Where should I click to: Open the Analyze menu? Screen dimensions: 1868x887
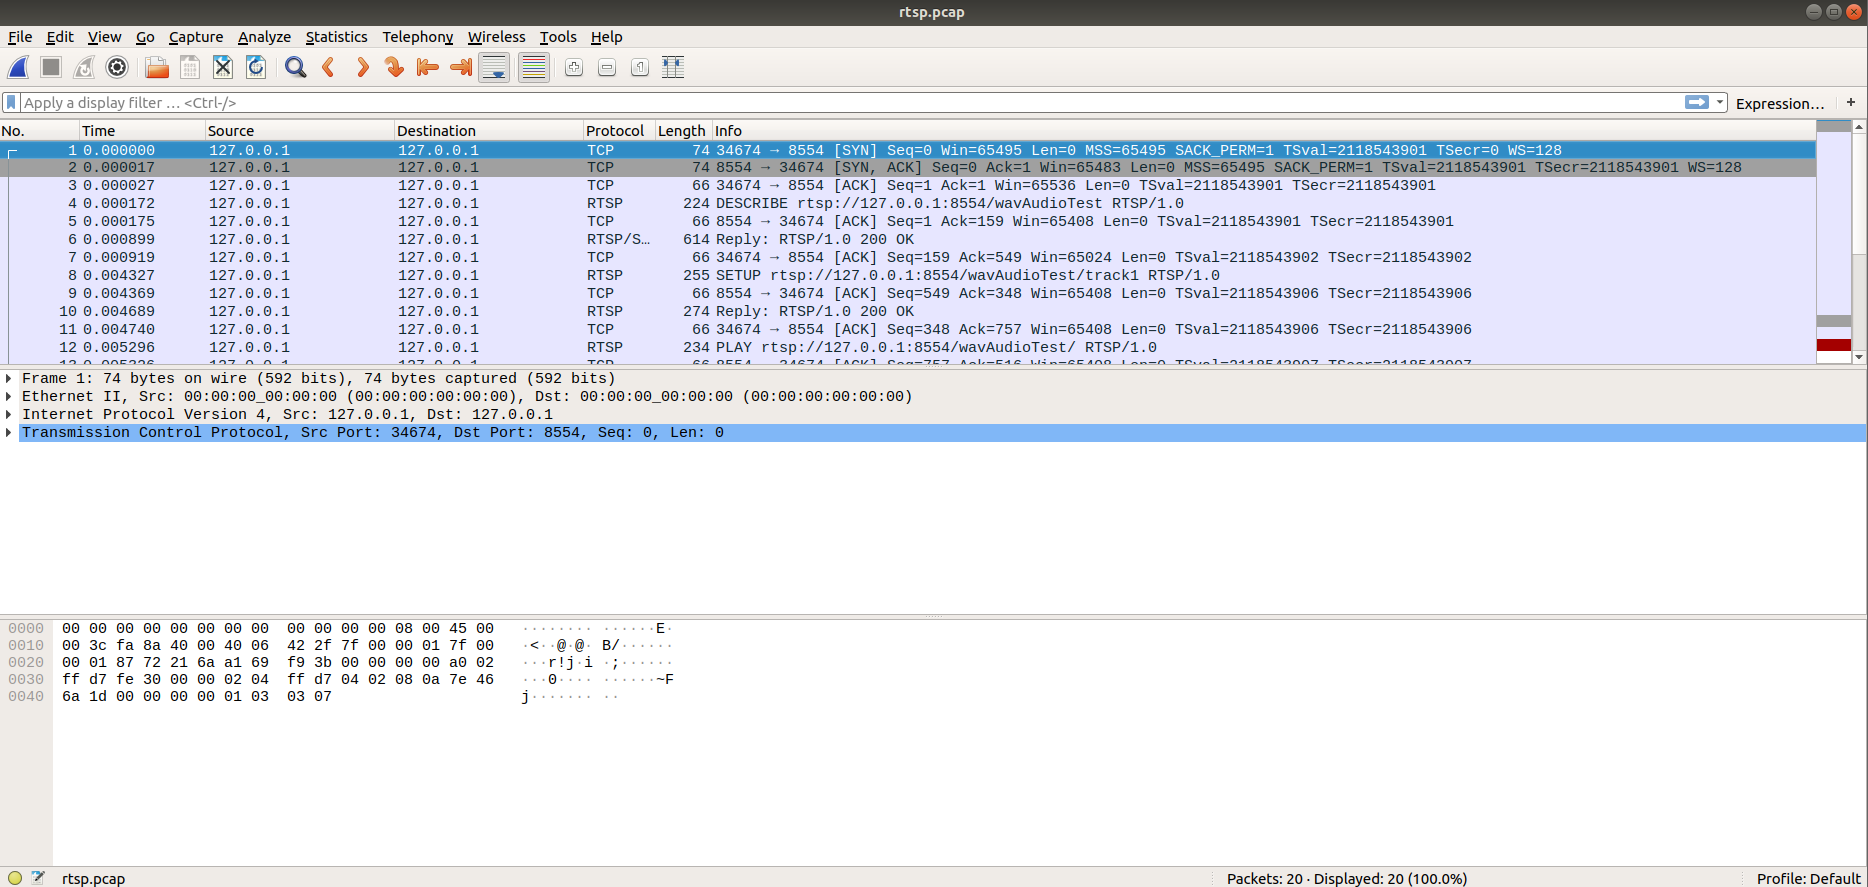coord(264,37)
